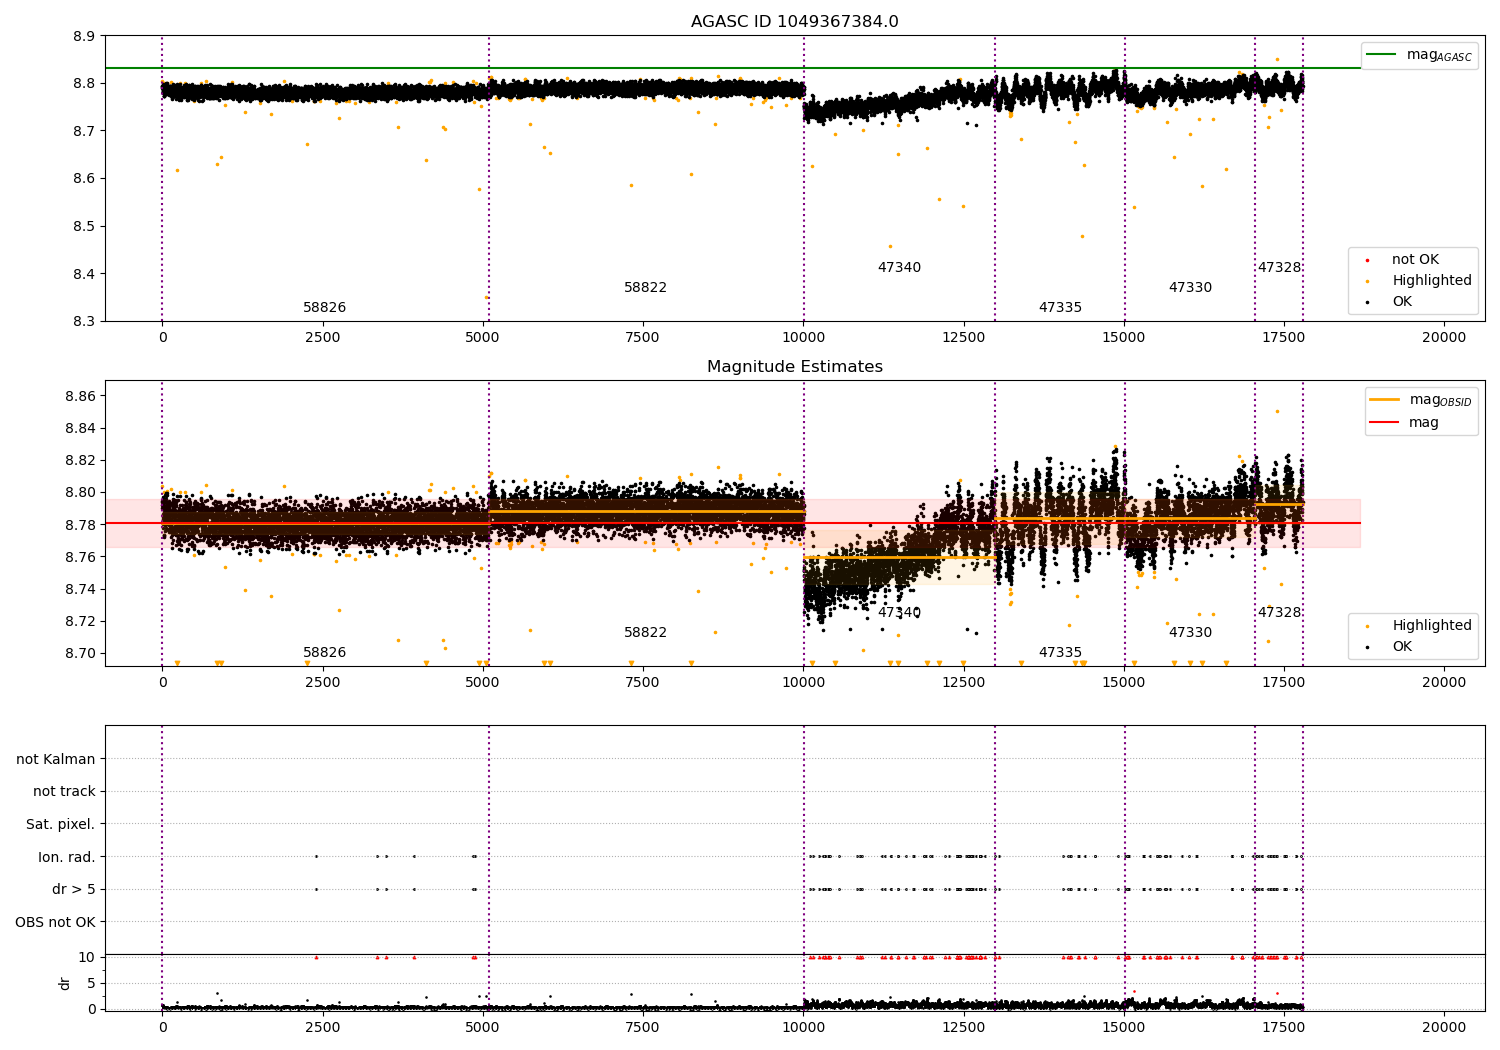1500x1050 pixels.
Task: Click '7500' x-tick under the Magnitude Estimates plot
Action: (643, 683)
